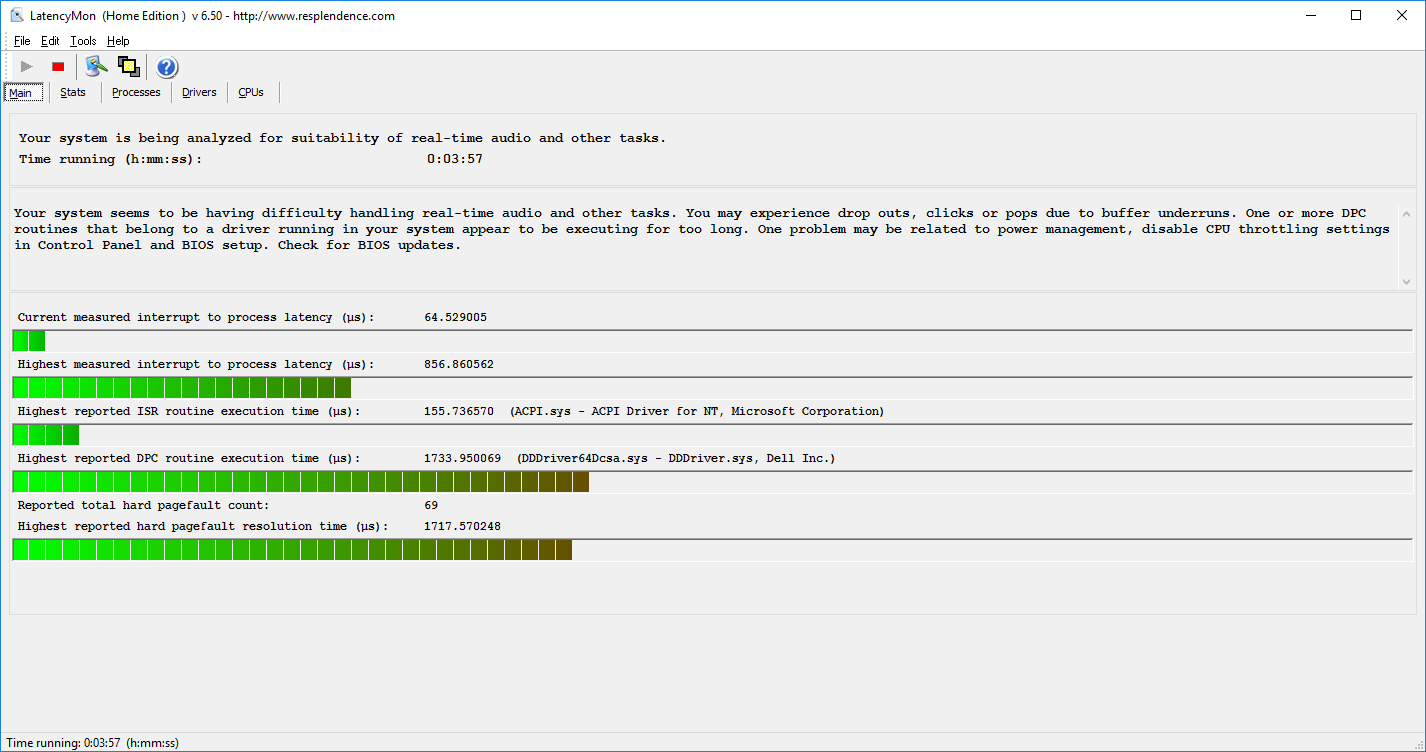View the Drivers tab
Image resolution: width=1426 pixels, height=752 pixels.
(199, 92)
